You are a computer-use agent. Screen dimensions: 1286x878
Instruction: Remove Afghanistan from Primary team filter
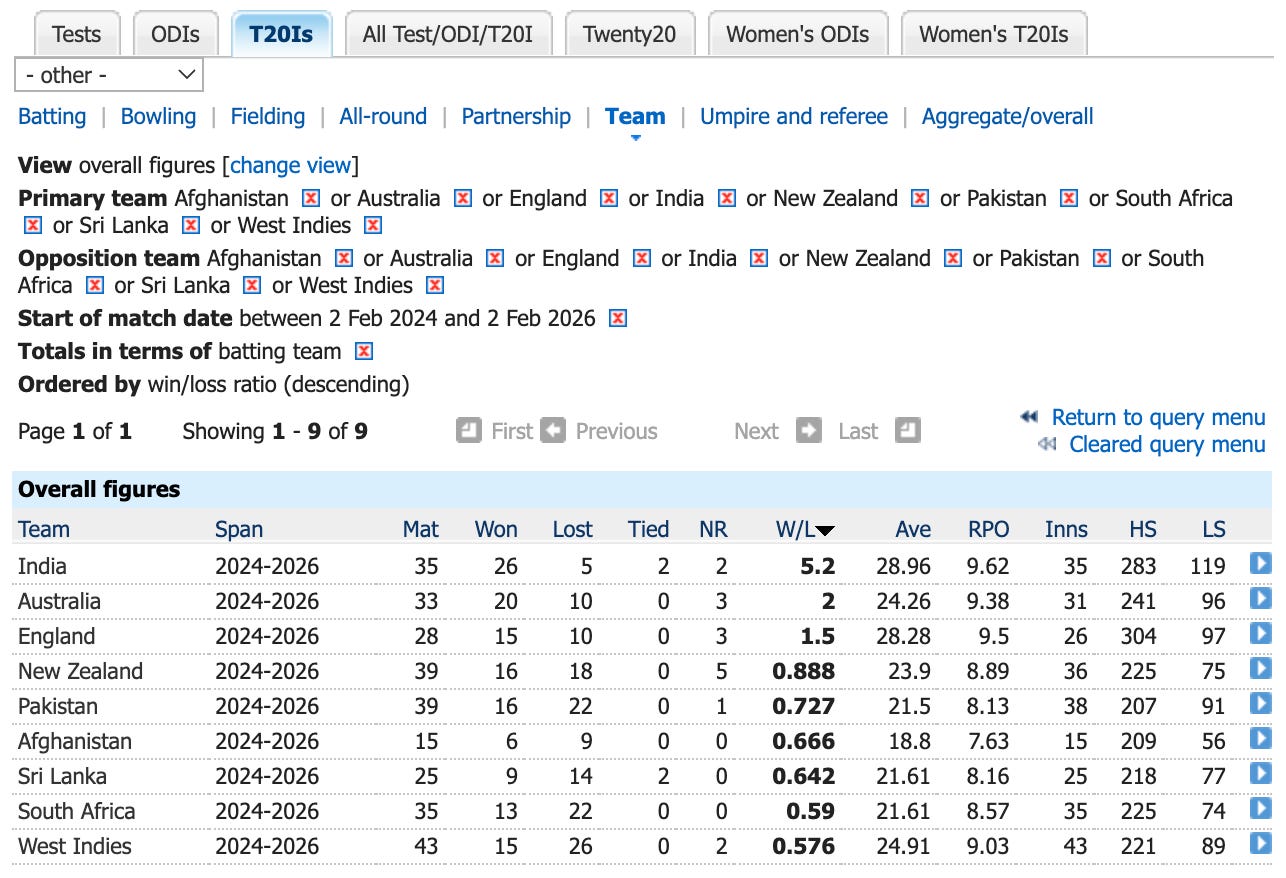pos(311,198)
